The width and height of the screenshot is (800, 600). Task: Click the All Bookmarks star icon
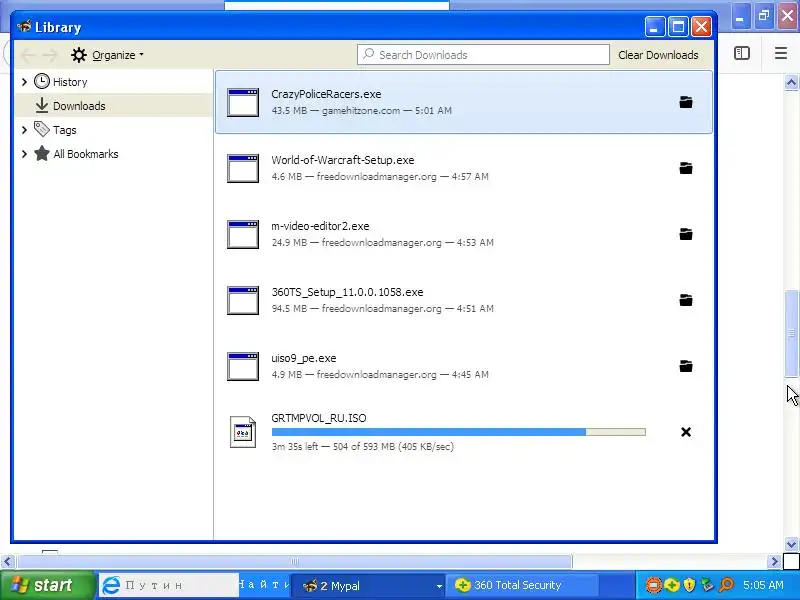click(x=42, y=153)
